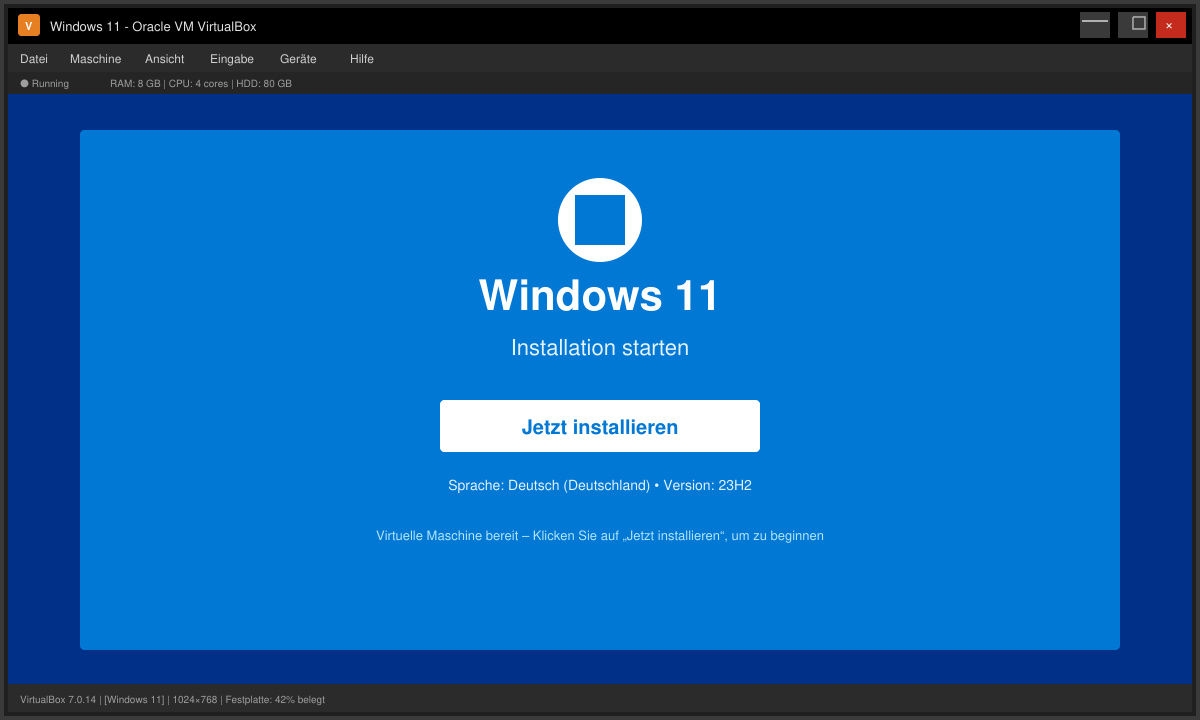Open the Eingabe menu
The height and width of the screenshot is (720, 1200).
click(x=232, y=59)
